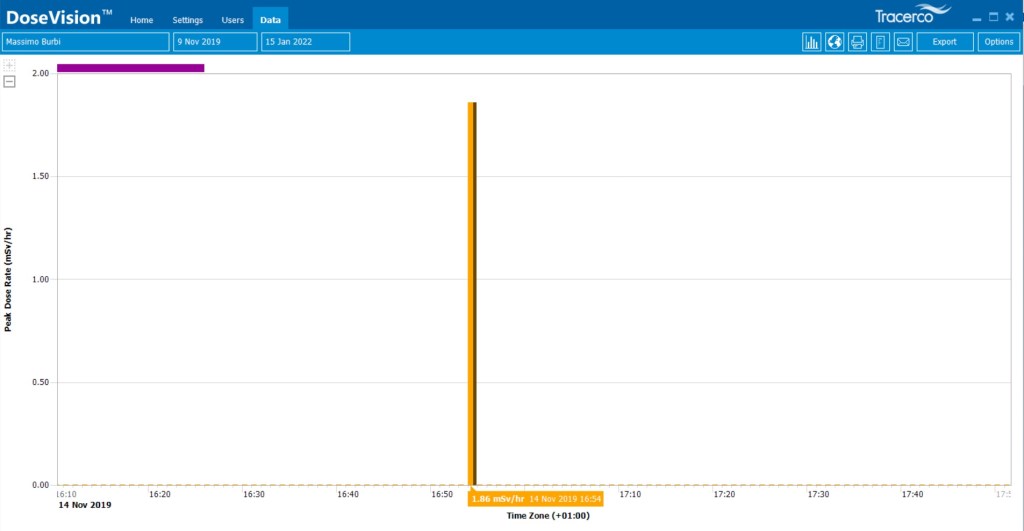Switch to the Settings tab
Viewport: 1024px width, 531px height.
coord(187,20)
